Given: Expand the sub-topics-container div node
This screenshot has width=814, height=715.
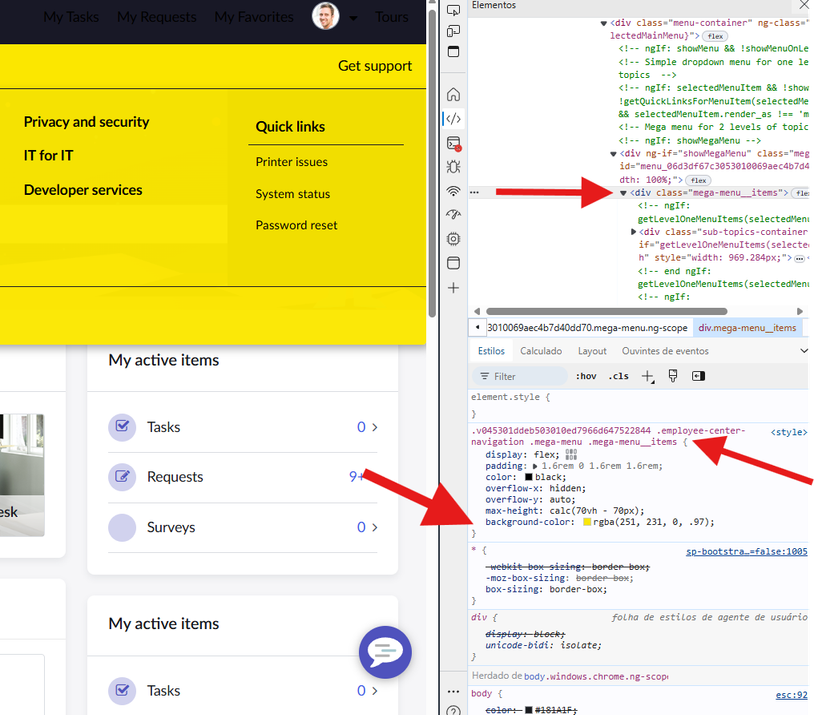Looking at the screenshot, I should click(633, 232).
